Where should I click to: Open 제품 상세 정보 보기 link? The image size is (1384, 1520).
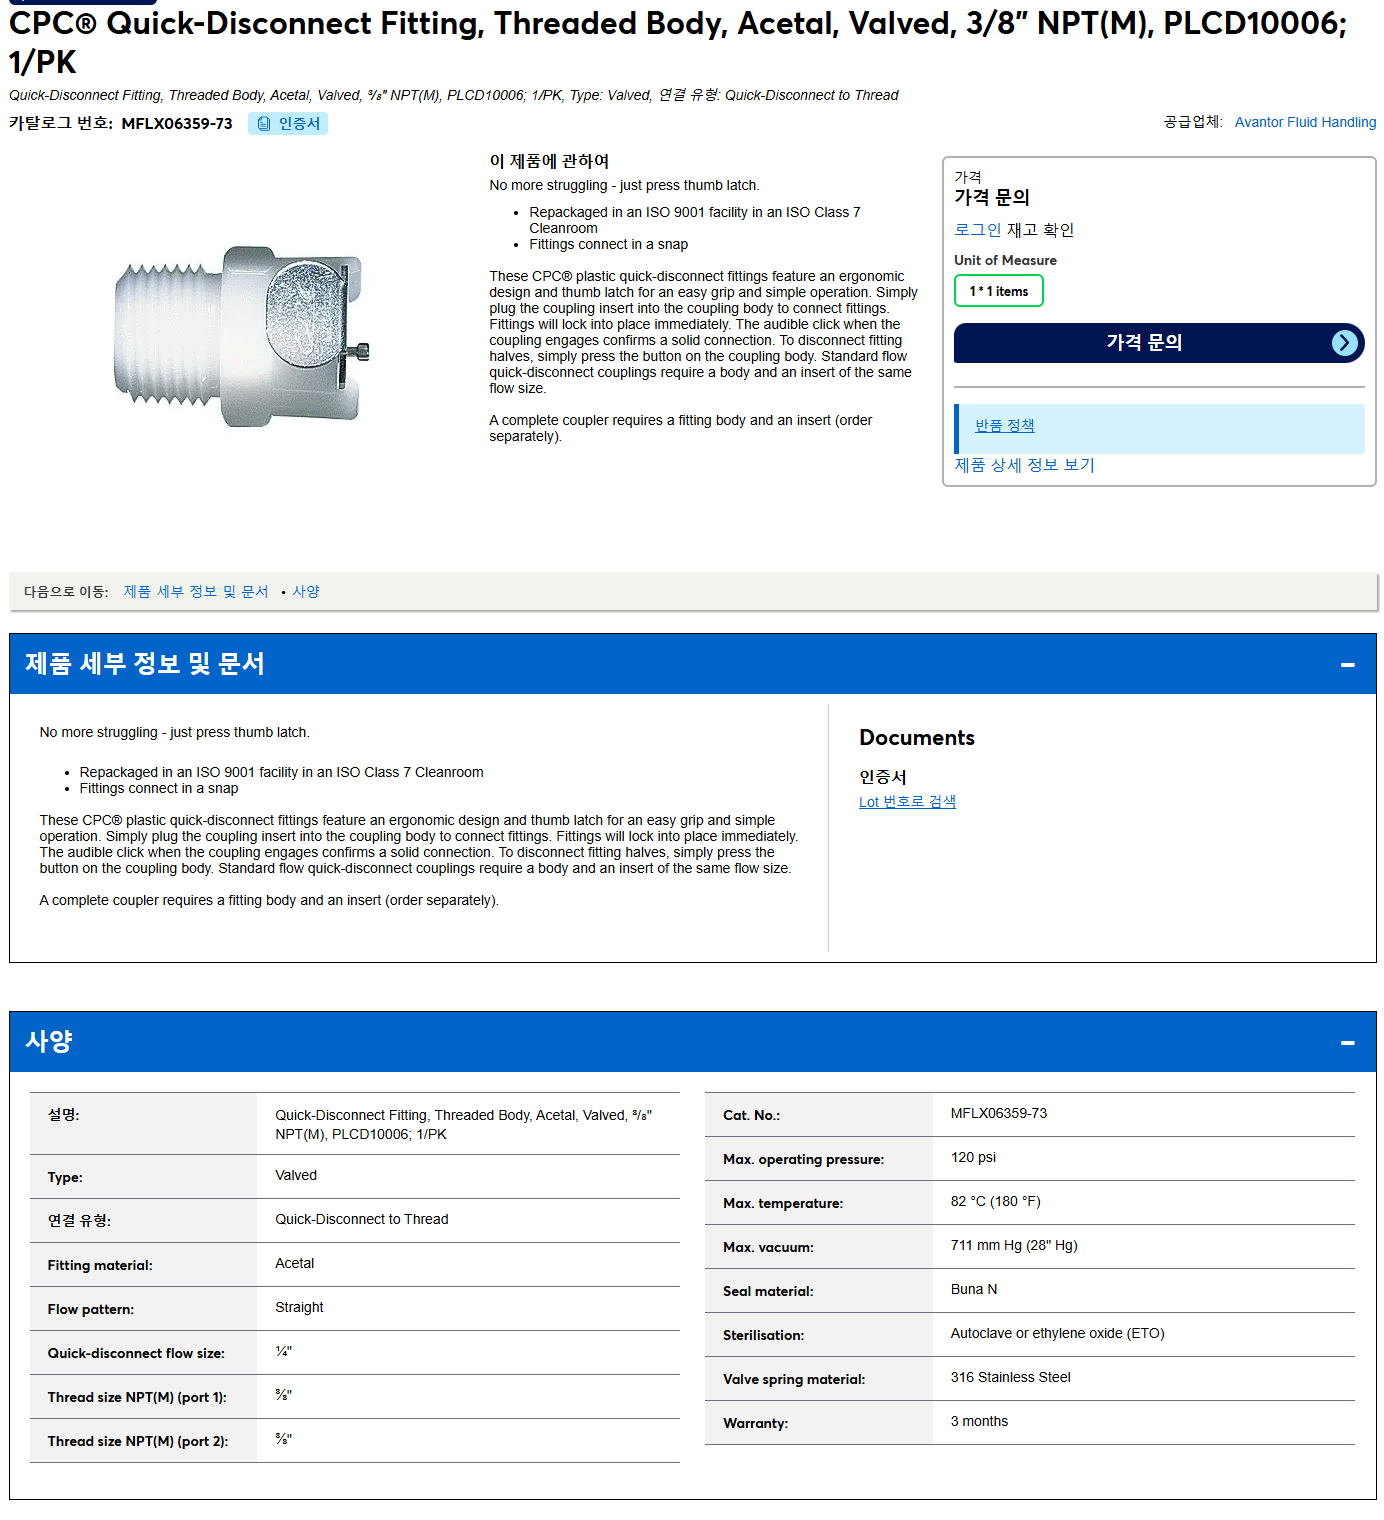[x=1024, y=465]
